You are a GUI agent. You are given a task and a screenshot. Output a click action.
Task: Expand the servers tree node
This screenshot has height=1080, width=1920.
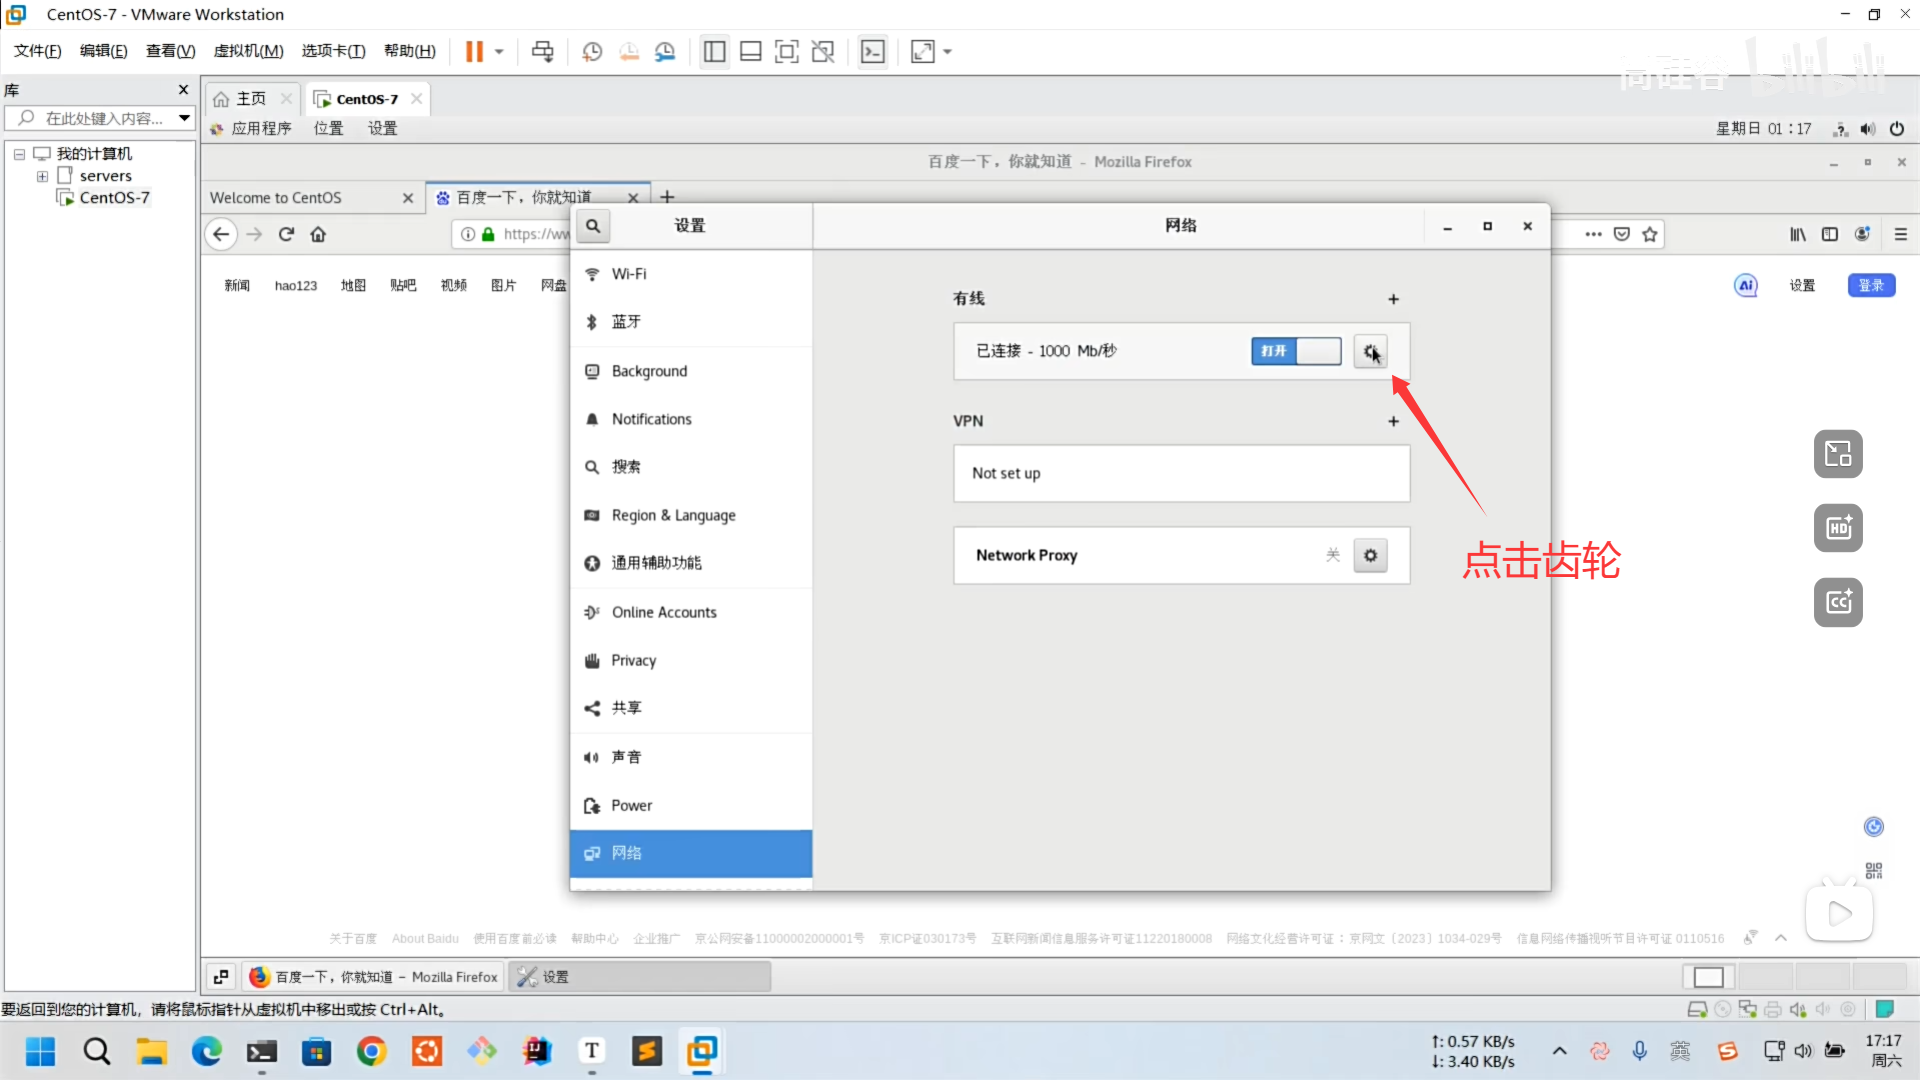(42, 176)
